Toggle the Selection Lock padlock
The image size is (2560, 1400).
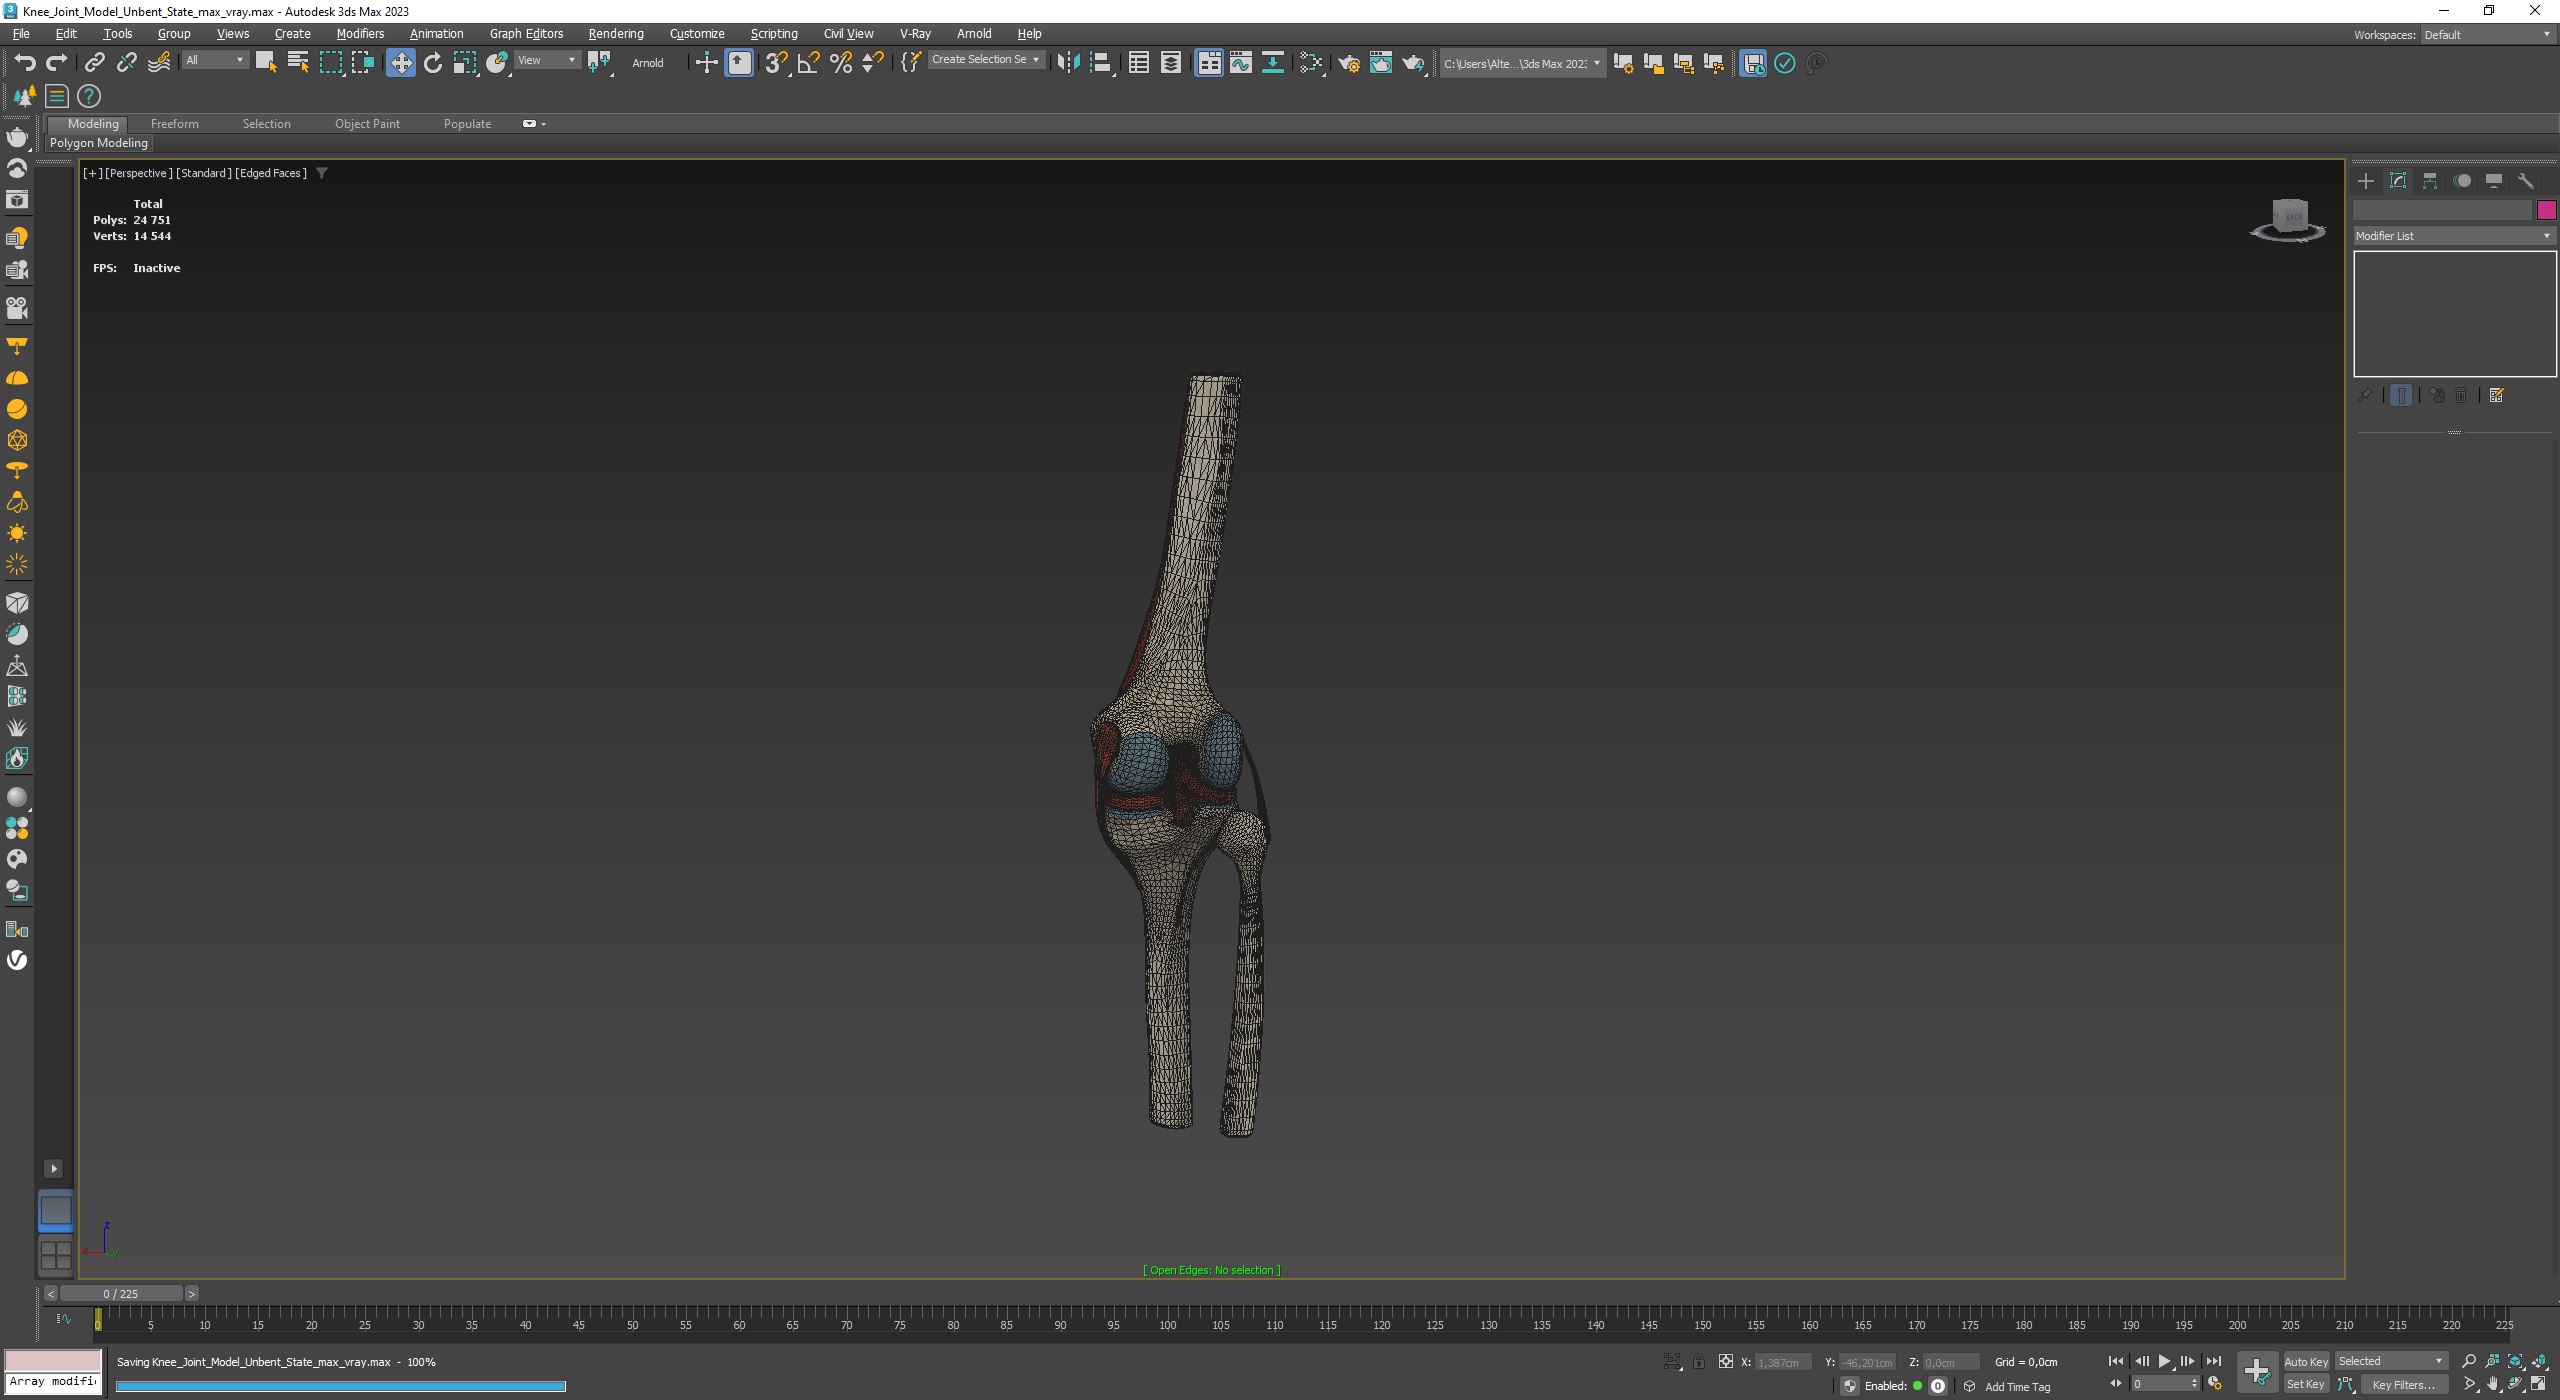[x=1698, y=1362]
